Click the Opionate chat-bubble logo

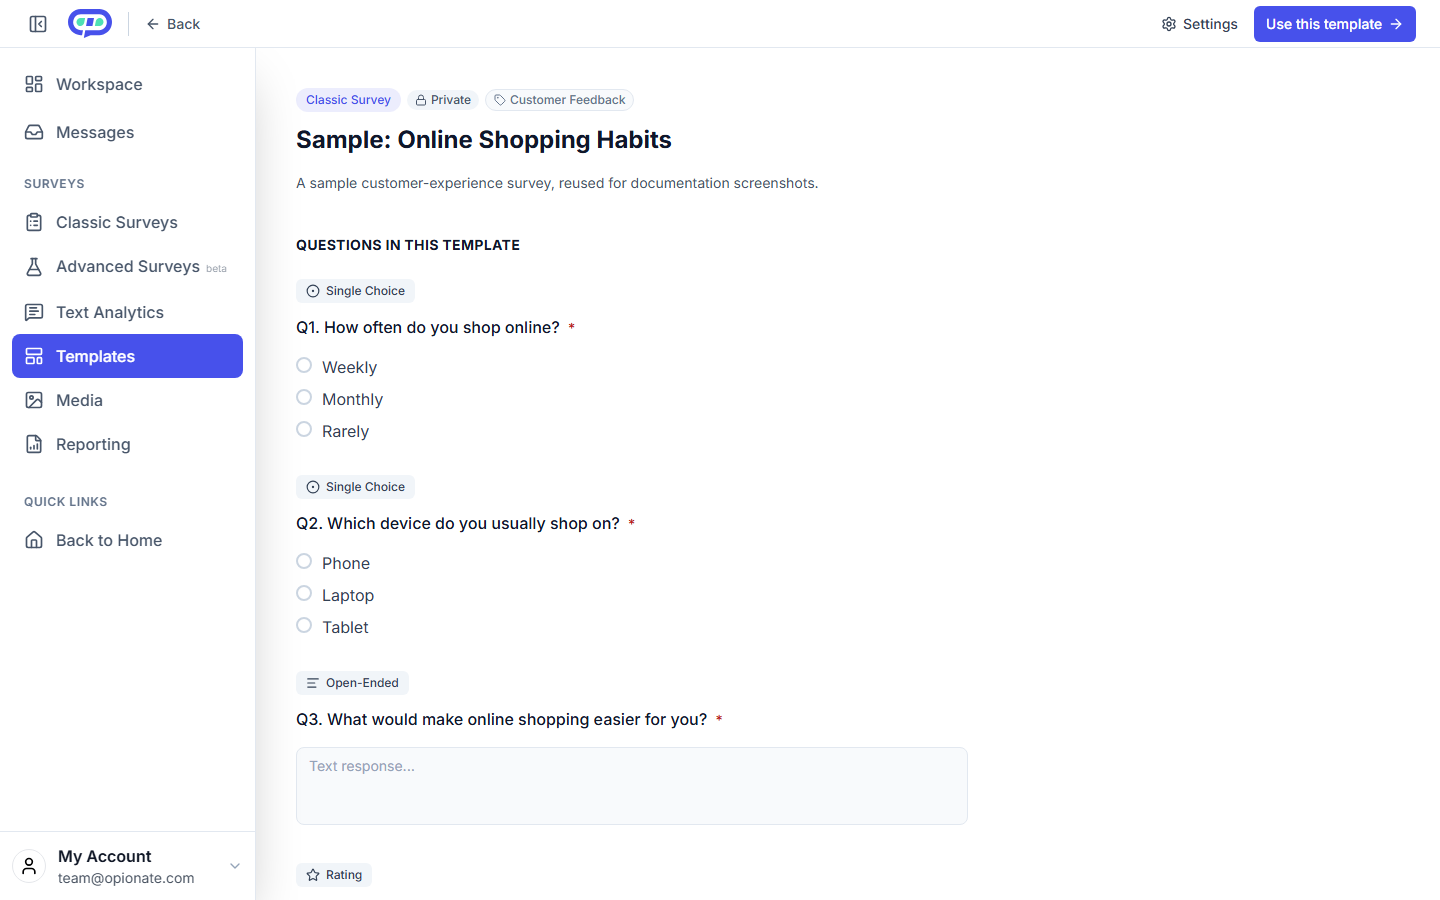click(x=90, y=23)
